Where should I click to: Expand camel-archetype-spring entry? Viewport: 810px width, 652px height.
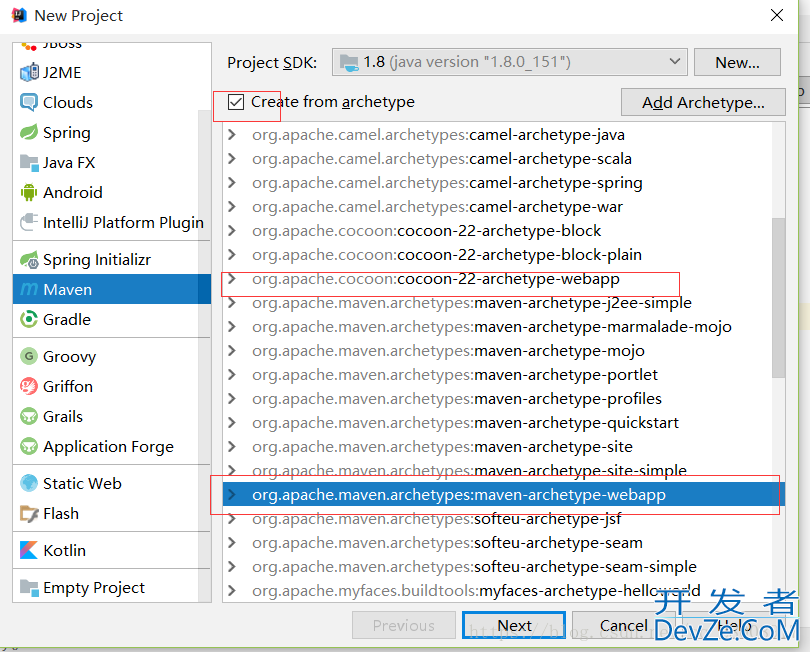tap(232, 183)
